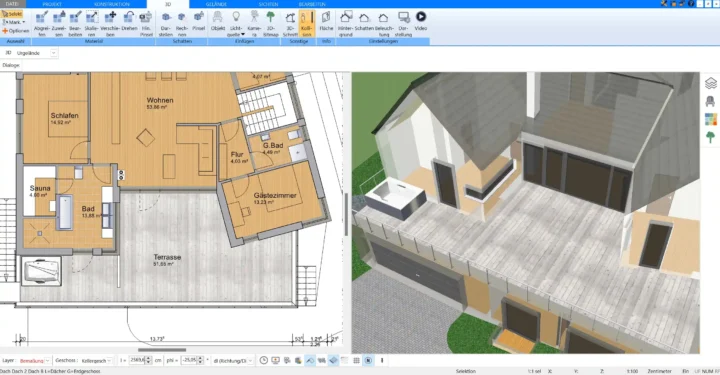Click the Video play icon
720x375 pixels.
coord(421,21)
